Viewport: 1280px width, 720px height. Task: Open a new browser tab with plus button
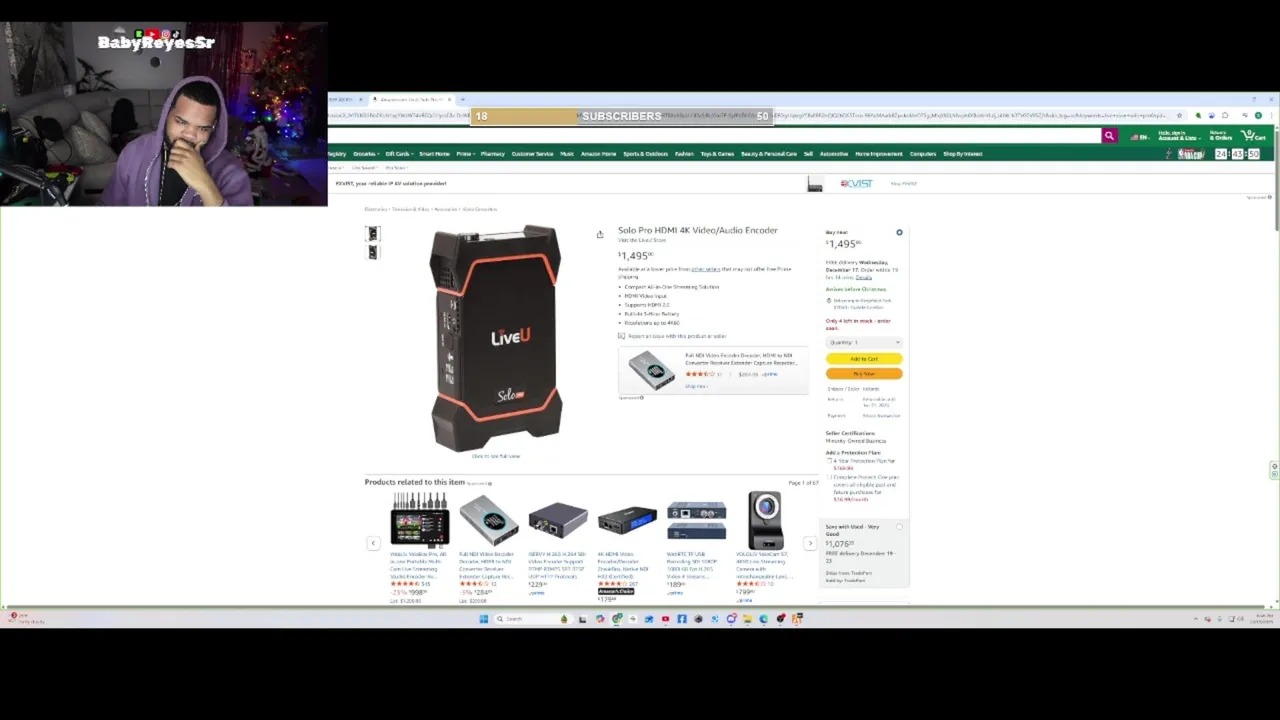point(462,99)
